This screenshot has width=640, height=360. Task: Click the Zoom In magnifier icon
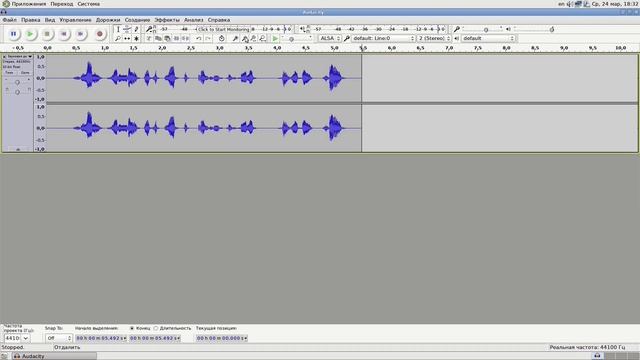click(235, 38)
